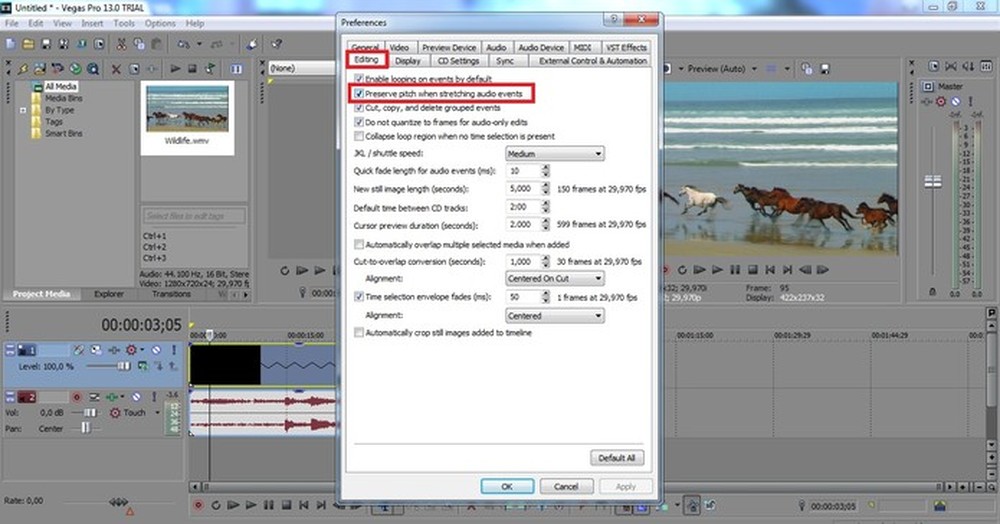Click the Copy icon in the main toolbar

138,44
